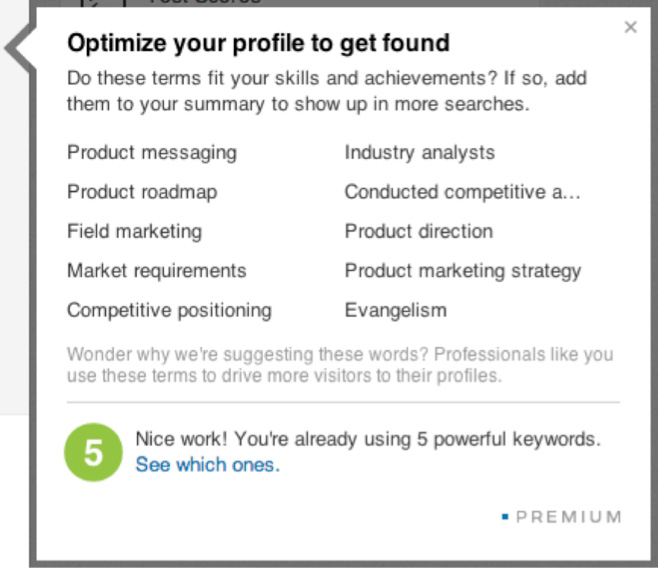Open the 'See which ones.' link

click(x=208, y=464)
